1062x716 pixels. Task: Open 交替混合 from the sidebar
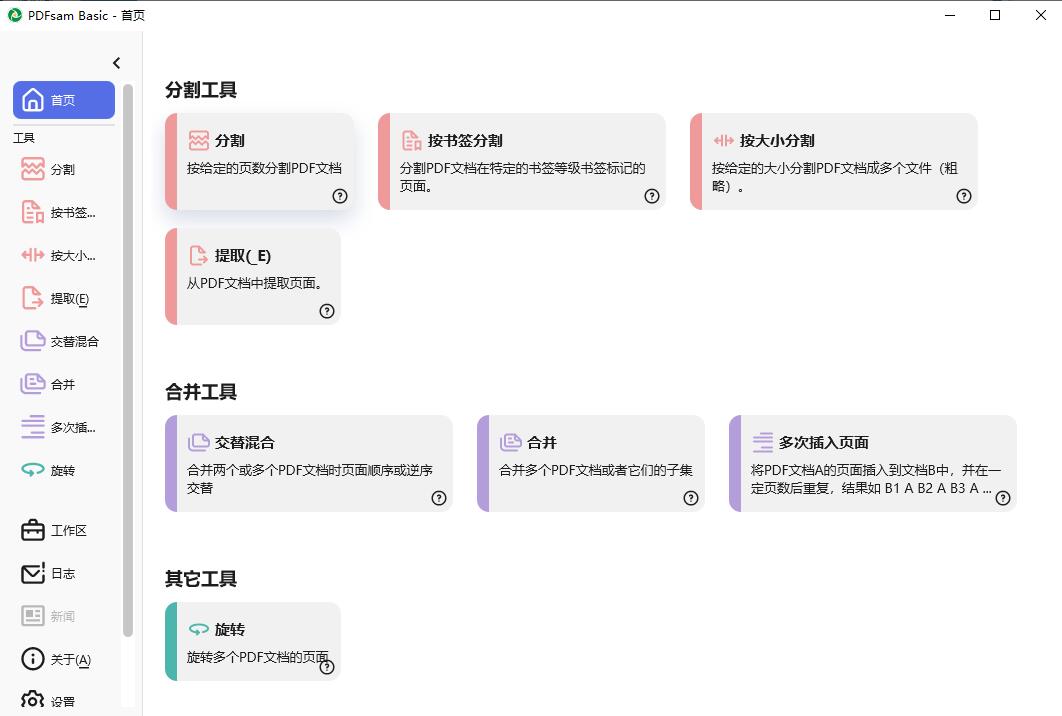(33, 341)
